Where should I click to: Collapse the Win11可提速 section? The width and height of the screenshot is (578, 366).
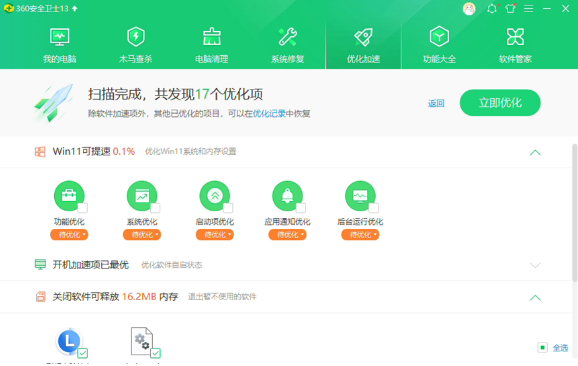535,152
